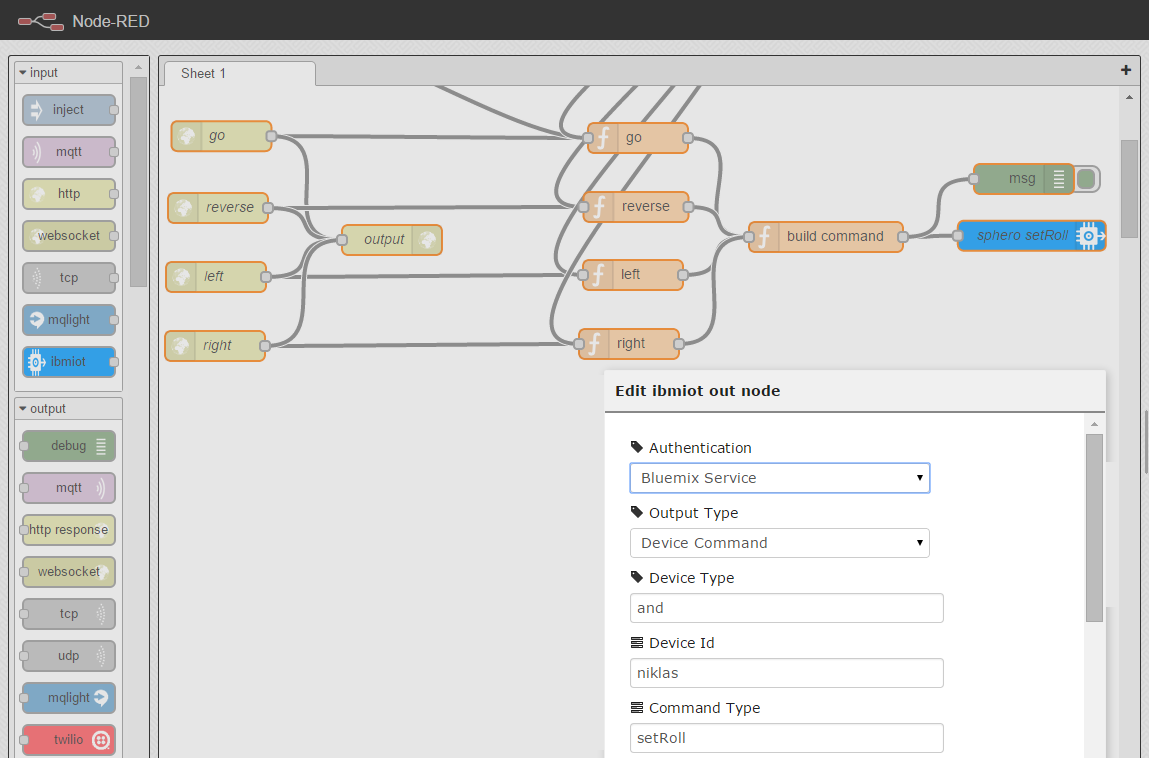Pick the mqtt input node
Screen dimensions: 1149x758
[69, 152]
